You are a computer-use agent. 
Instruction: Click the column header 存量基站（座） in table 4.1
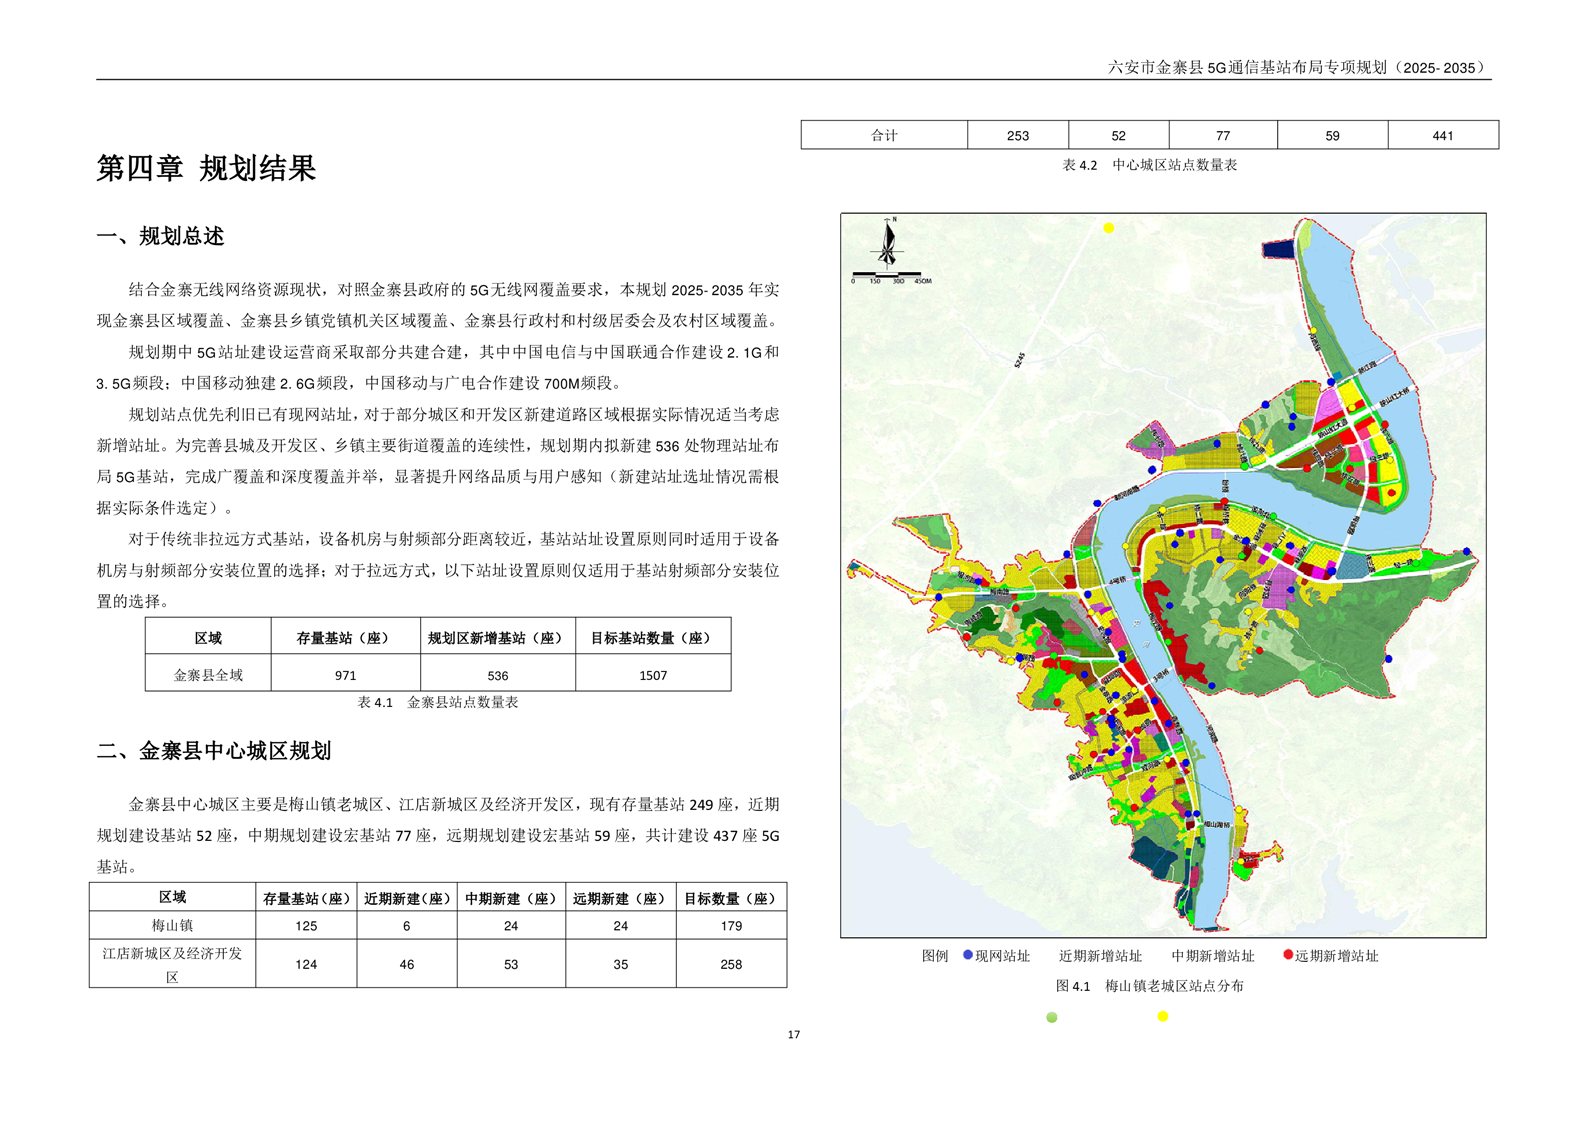coord(346,637)
